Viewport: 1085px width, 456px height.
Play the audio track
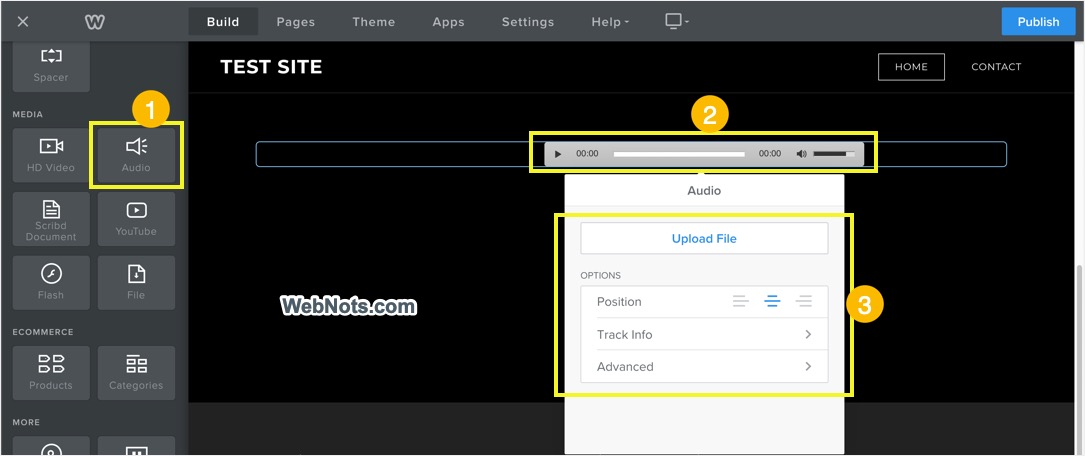(x=558, y=154)
